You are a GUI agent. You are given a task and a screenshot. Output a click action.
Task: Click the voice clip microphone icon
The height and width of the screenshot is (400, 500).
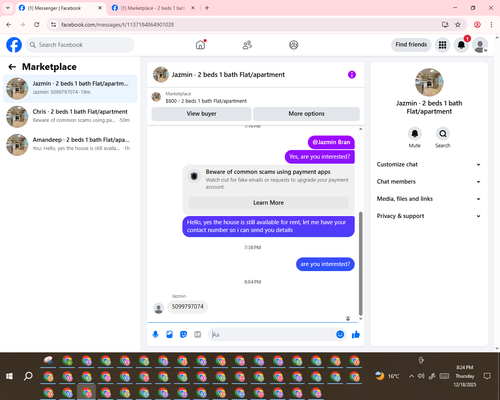pyautogui.click(x=155, y=334)
